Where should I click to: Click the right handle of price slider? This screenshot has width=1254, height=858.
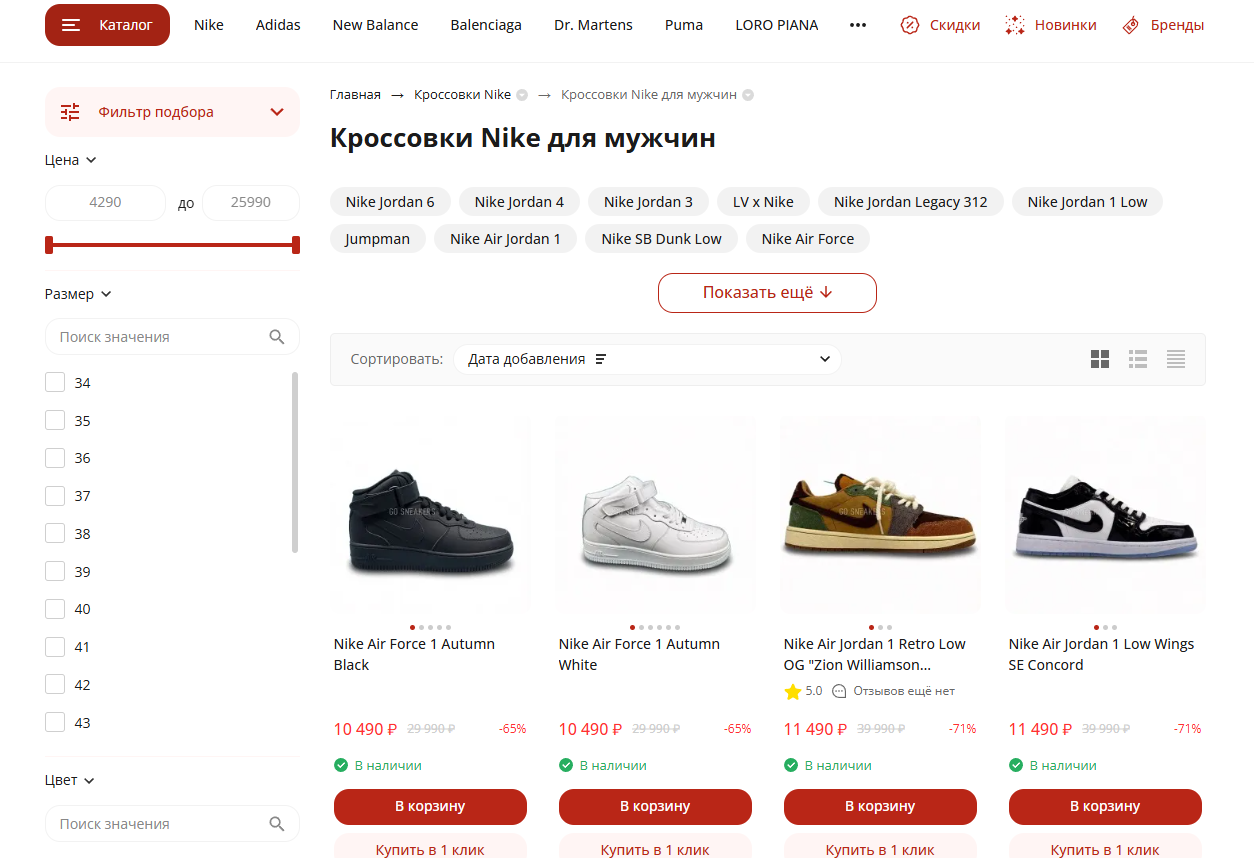[296, 245]
